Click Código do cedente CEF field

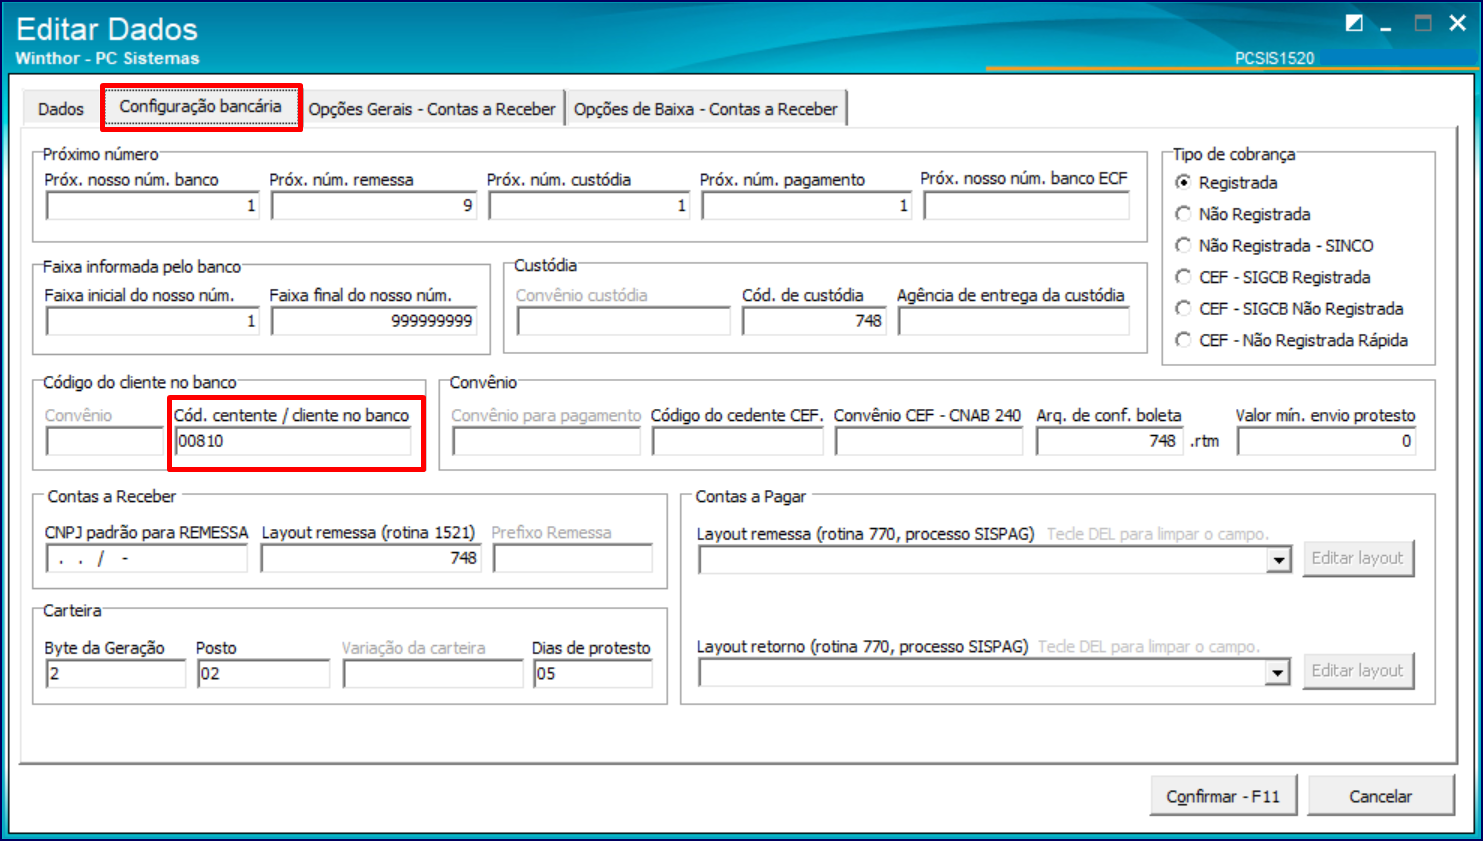point(737,441)
